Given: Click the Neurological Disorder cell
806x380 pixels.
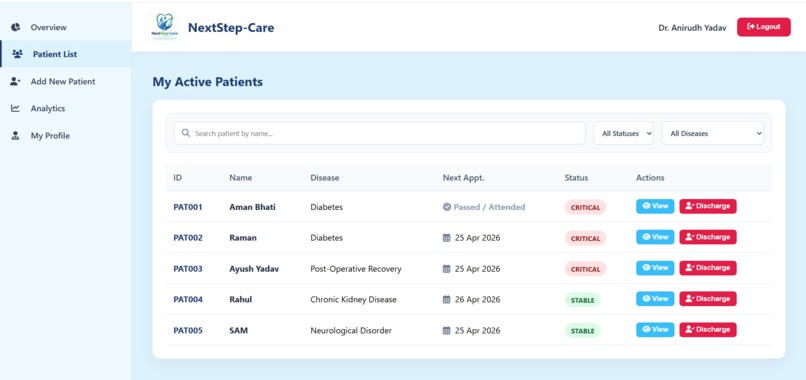Looking at the screenshot, I should pyautogui.click(x=351, y=331).
